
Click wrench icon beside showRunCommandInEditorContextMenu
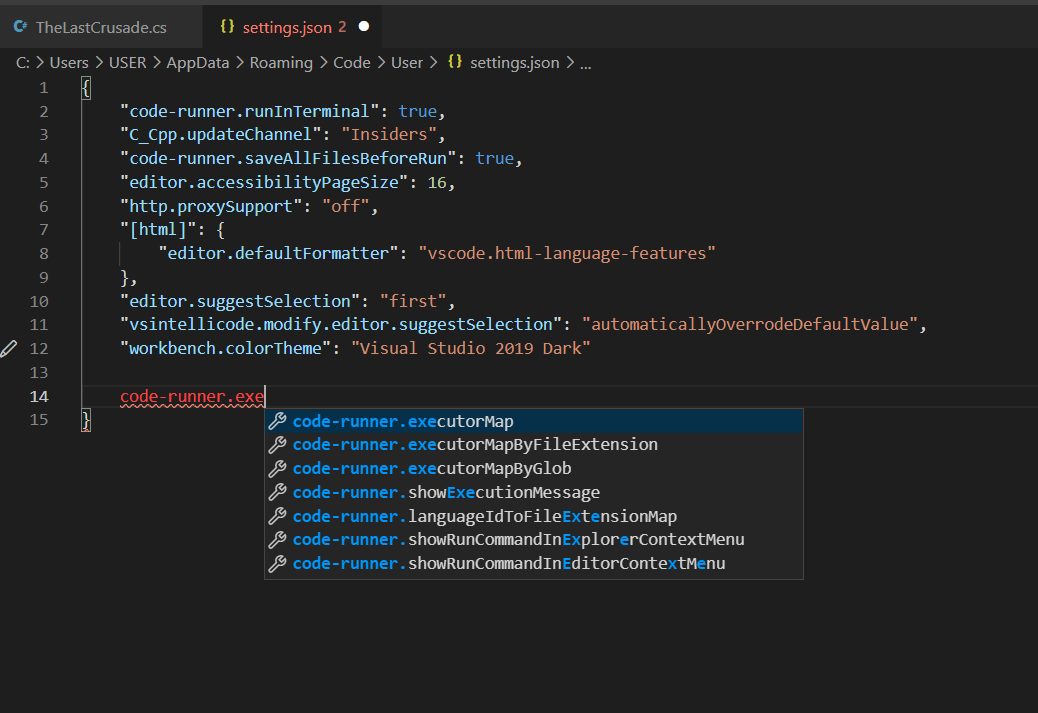[x=277, y=563]
